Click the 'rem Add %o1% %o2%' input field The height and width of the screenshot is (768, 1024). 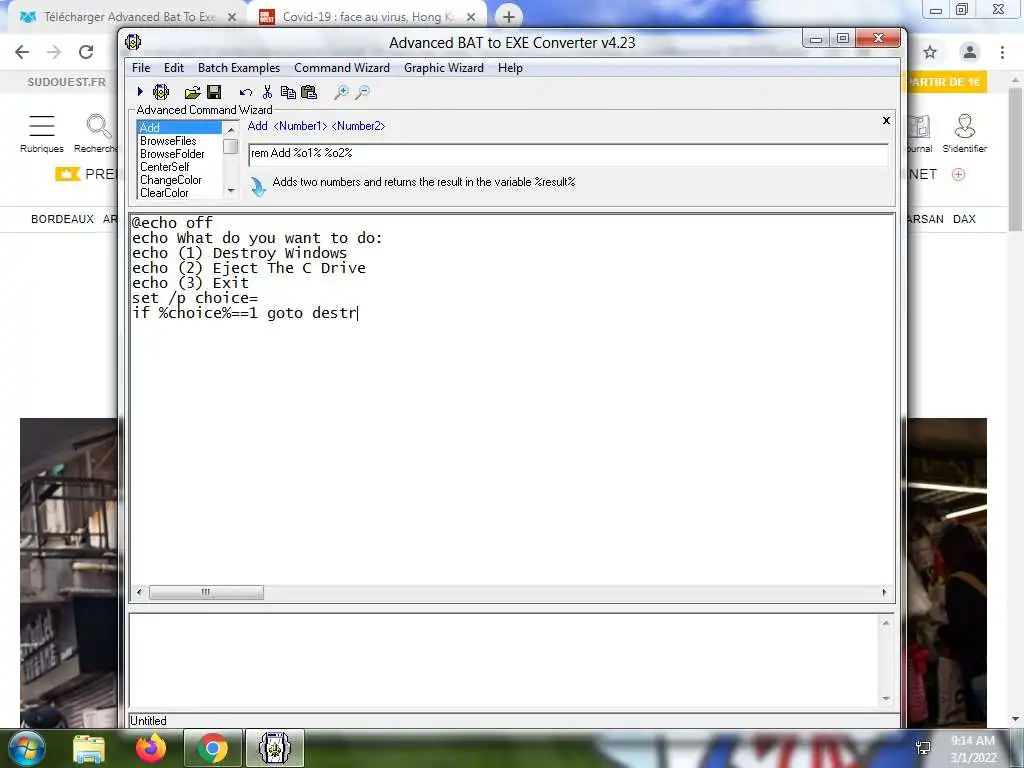[568, 154]
